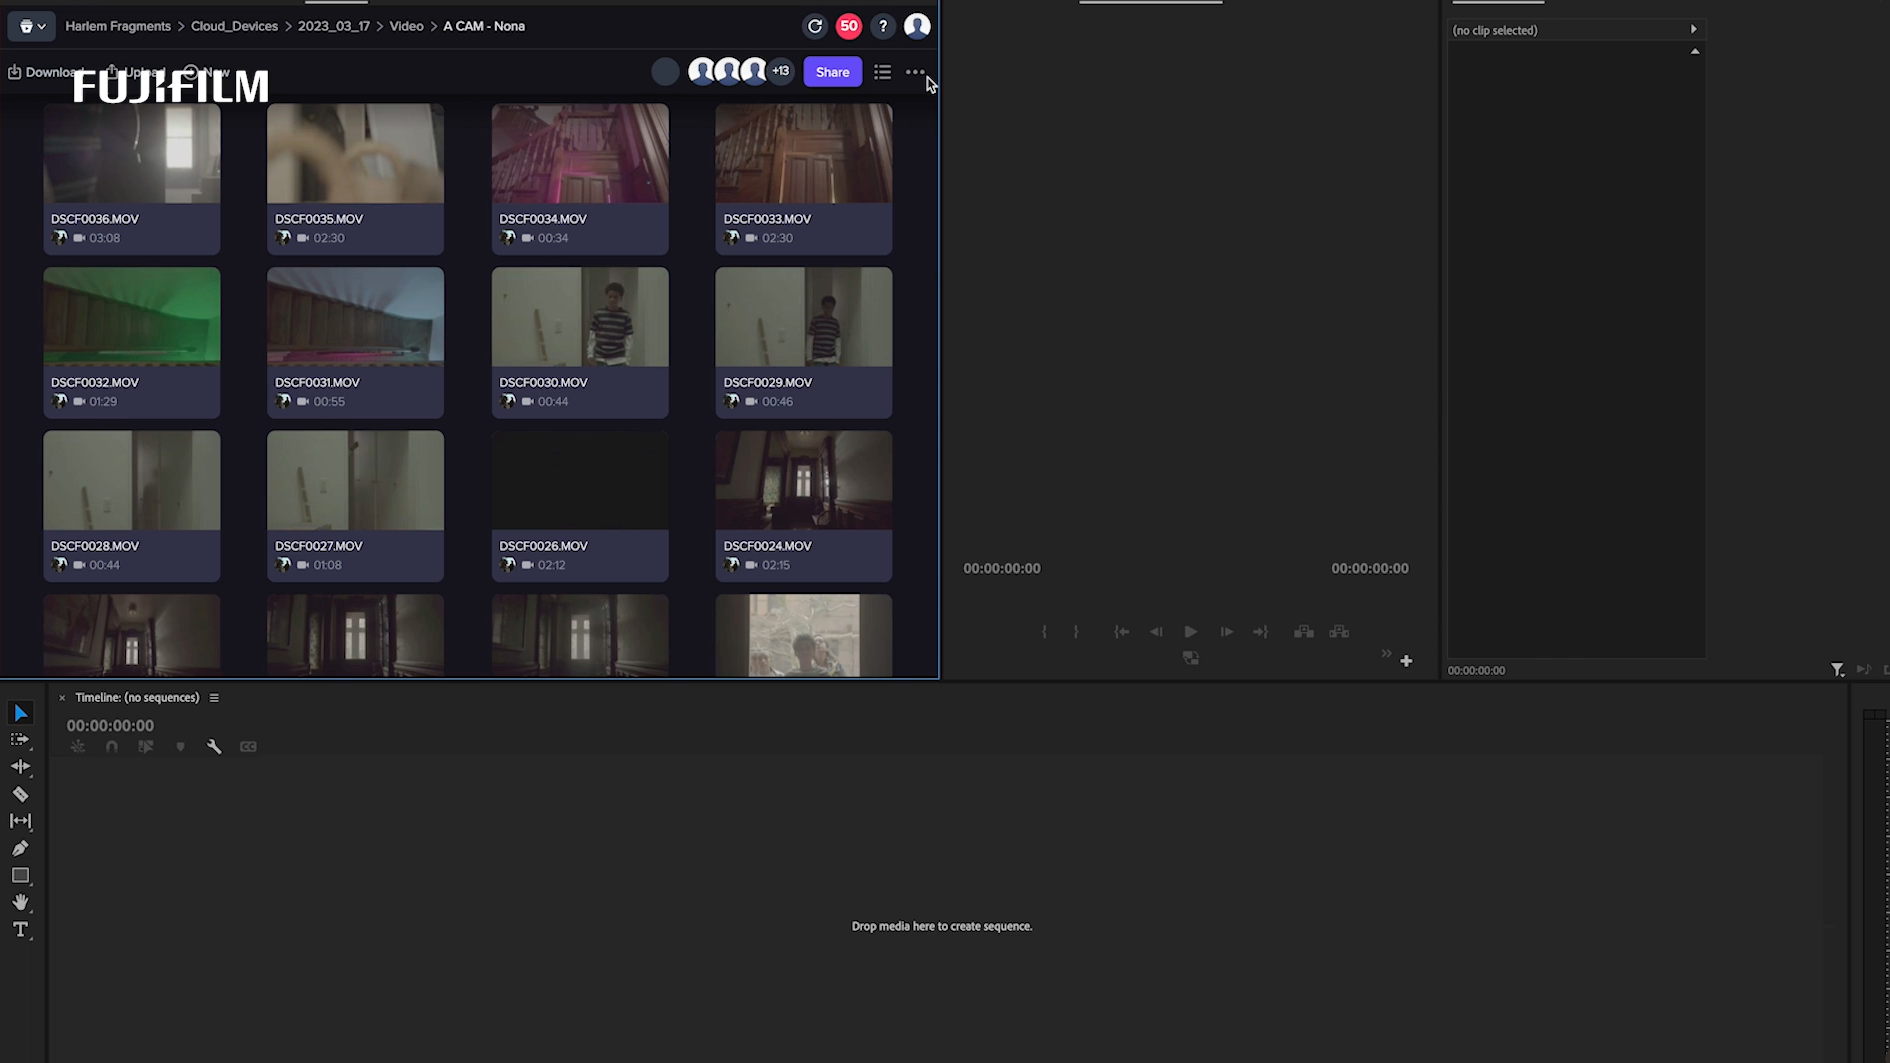Select the DSCF0030.MOV clip
Image resolution: width=1890 pixels, height=1063 pixels.
click(580, 342)
